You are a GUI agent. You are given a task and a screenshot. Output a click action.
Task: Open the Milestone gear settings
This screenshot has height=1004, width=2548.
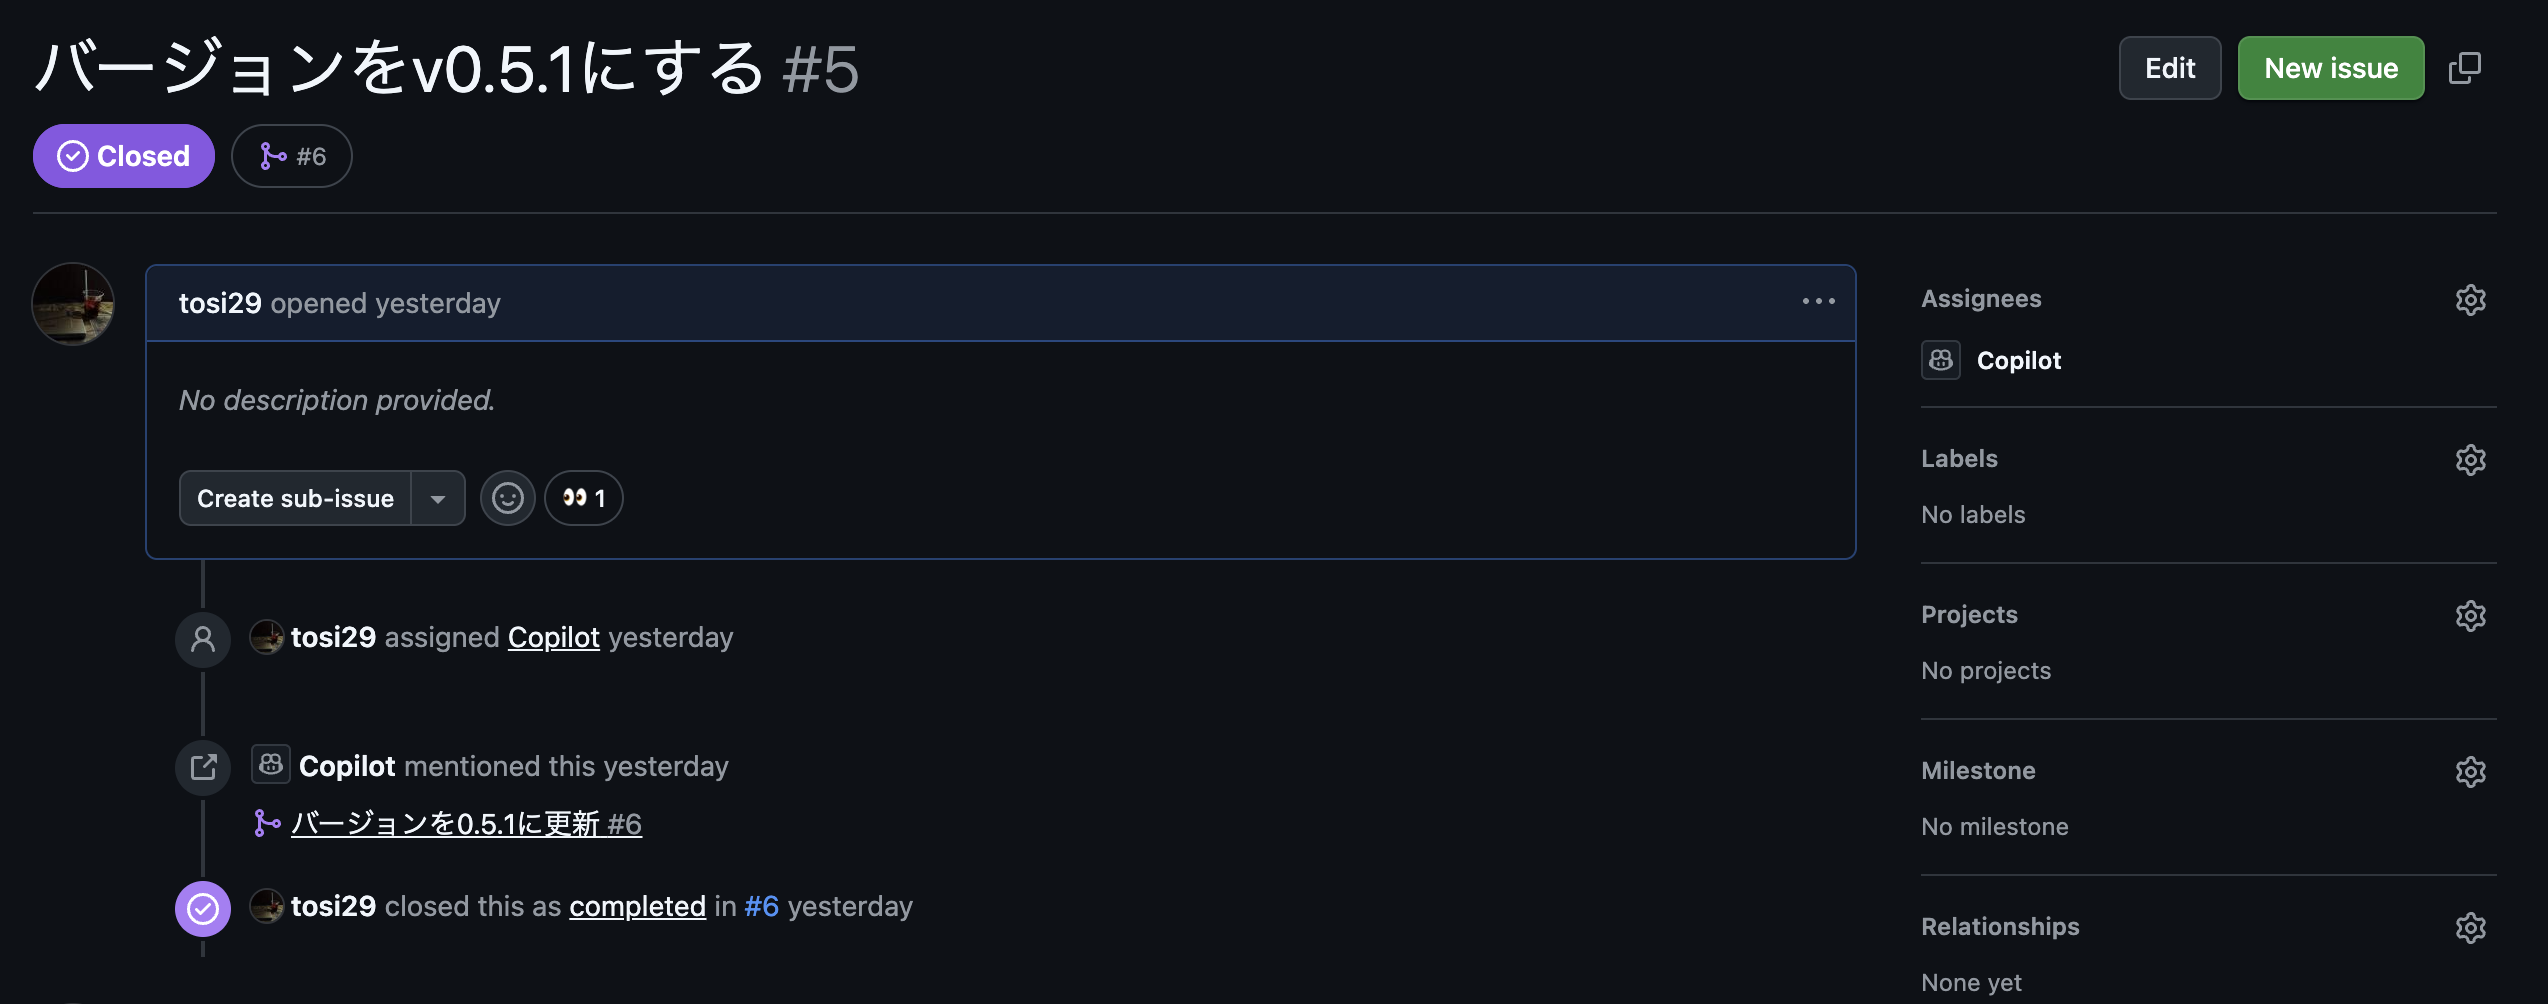(2470, 772)
